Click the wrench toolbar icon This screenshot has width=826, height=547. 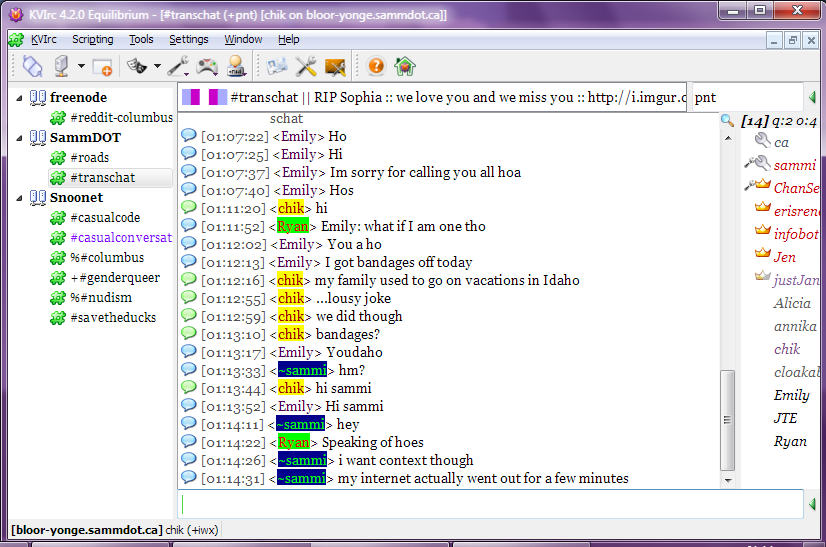178,66
